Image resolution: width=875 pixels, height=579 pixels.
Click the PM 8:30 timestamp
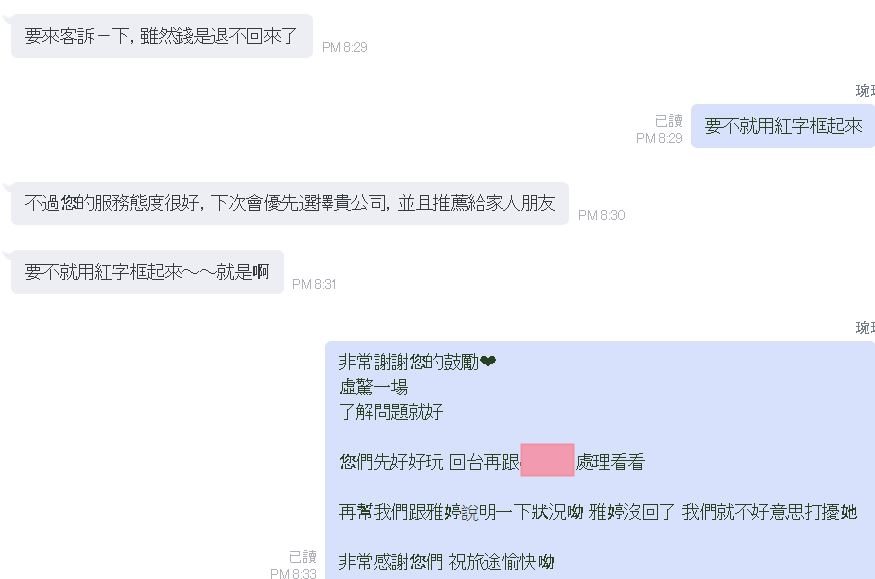click(602, 215)
